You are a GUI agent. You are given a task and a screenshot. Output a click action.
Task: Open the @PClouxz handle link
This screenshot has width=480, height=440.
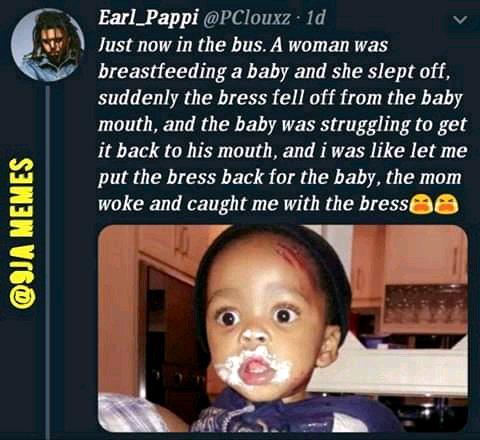pyautogui.click(x=245, y=19)
